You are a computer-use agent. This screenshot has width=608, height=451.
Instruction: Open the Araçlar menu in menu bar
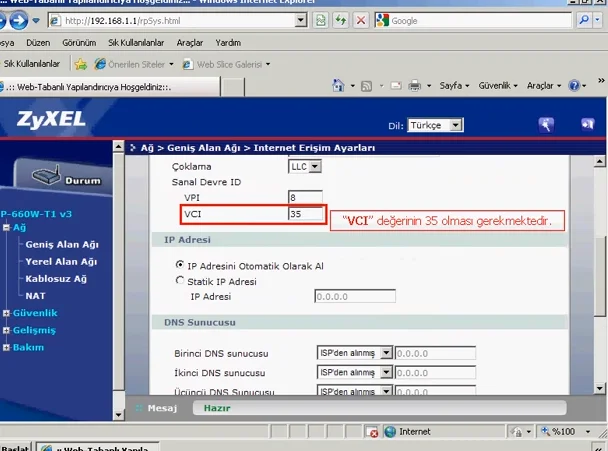click(190, 43)
